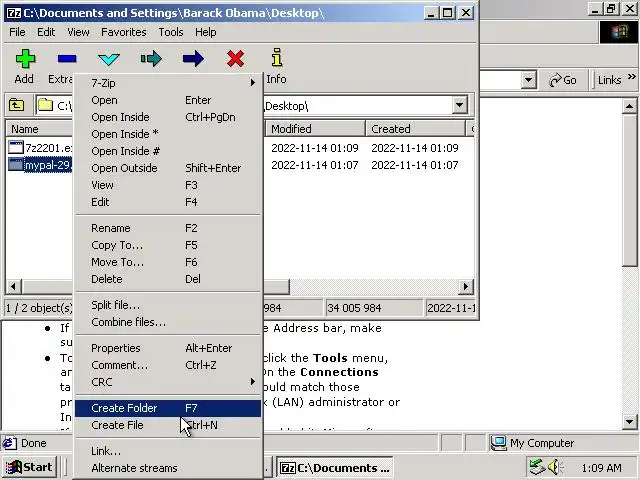Open the Help menu
640x480 pixels.
pyautogui.click(x=205, y=32)
